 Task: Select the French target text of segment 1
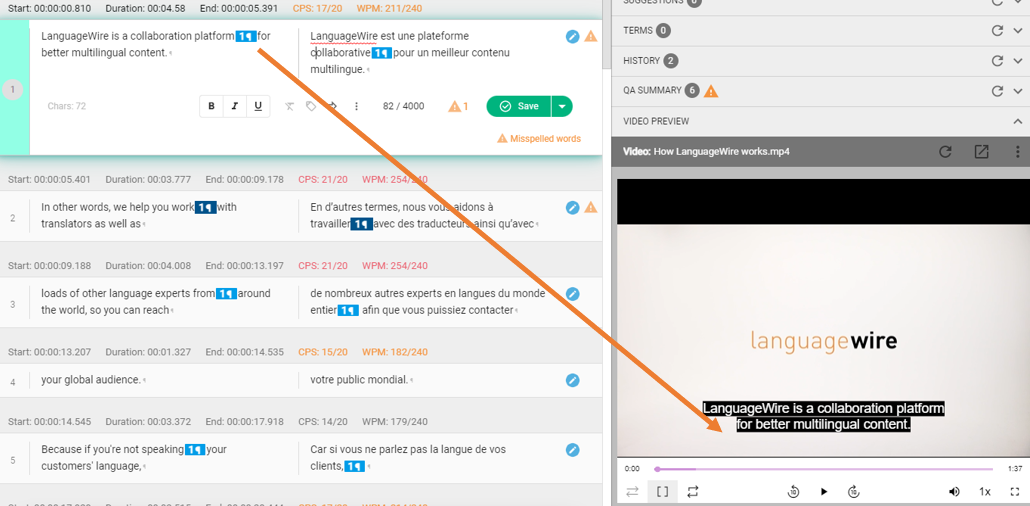[x=410, y=53]
